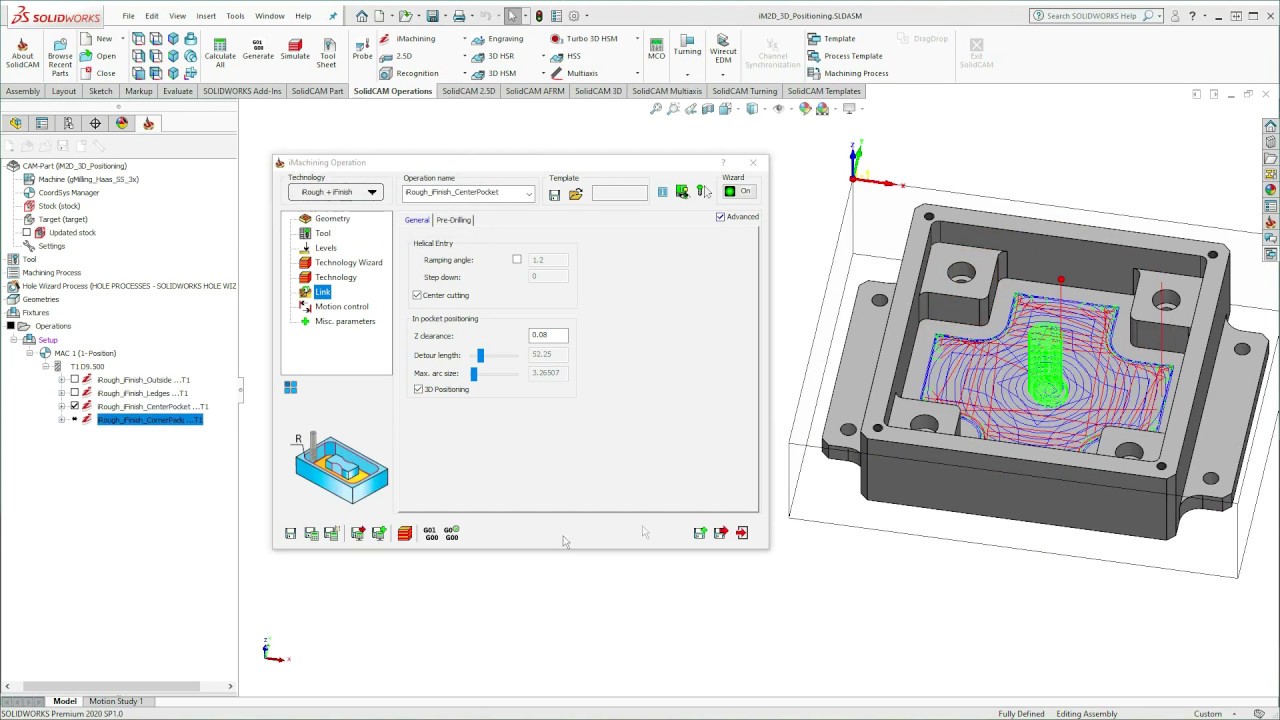Collapse the MAC 1 (1-Position) node
Image resolution: width=1280 pixels, height=720 pixels.
point(30,353)
